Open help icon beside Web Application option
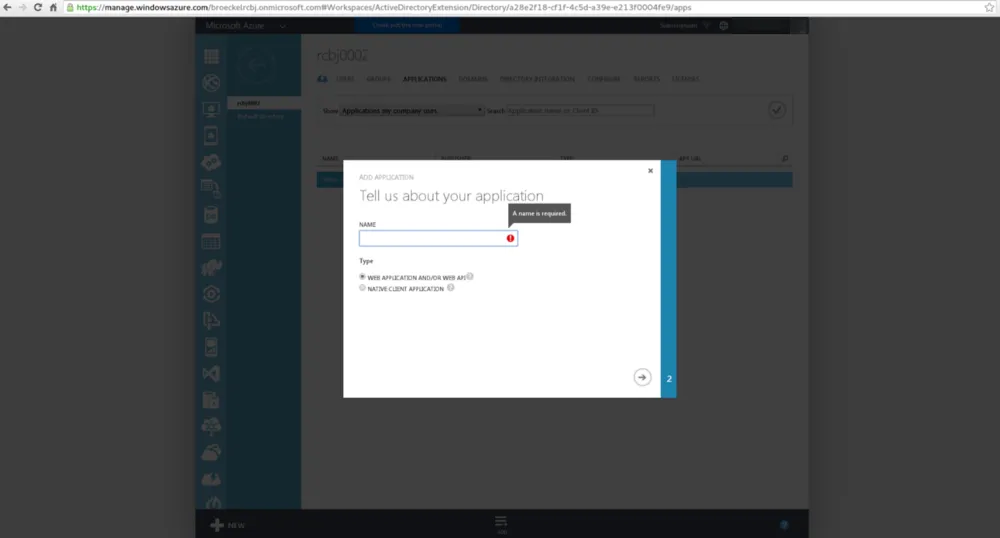 click(470, 277)
